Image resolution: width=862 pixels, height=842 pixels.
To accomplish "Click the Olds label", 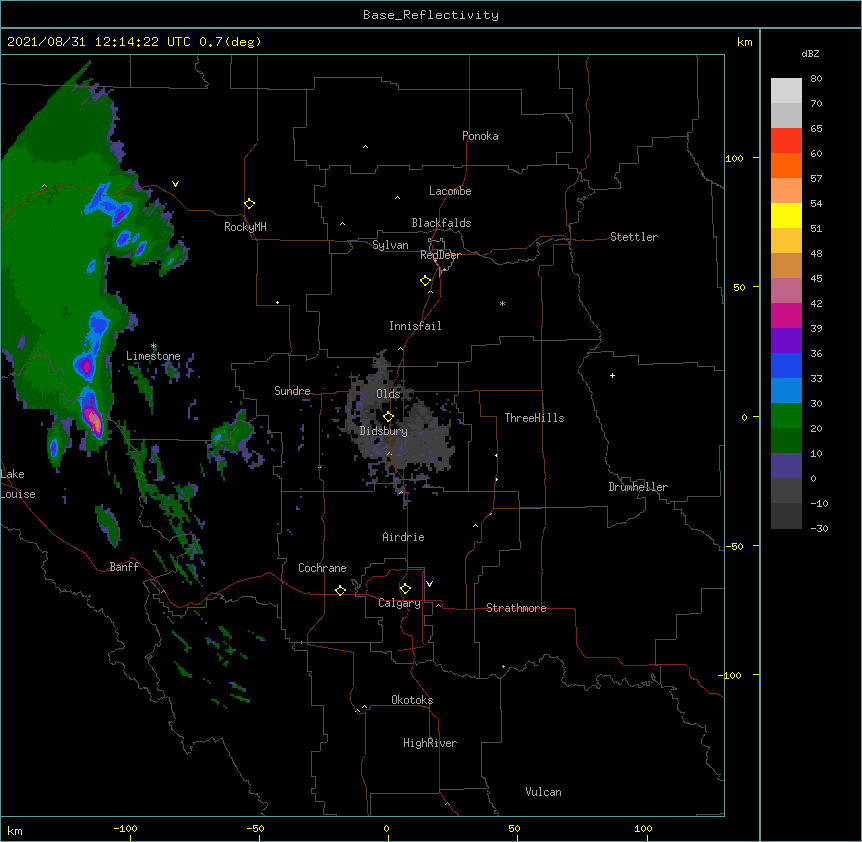I will (388, 394).
